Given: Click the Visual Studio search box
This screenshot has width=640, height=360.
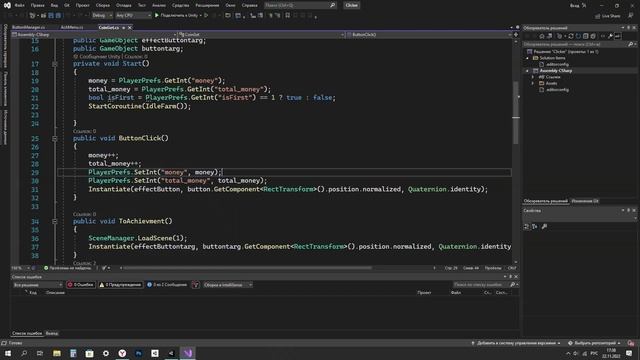Looking at the screenshot, I should tap(300, 5).
